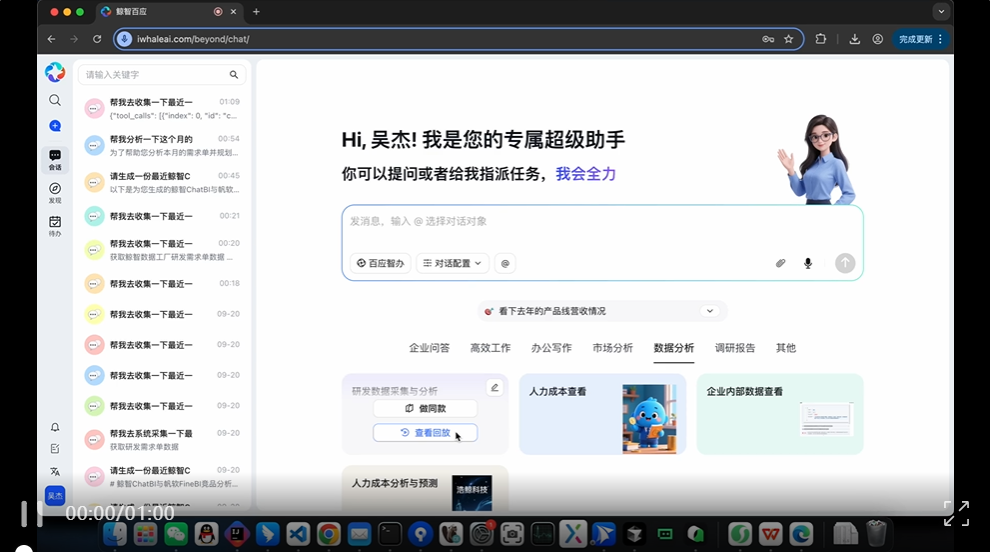
Task: Edit the 研发数据采集与分析 card with pencil icon
Action: [x=494, y=388]
